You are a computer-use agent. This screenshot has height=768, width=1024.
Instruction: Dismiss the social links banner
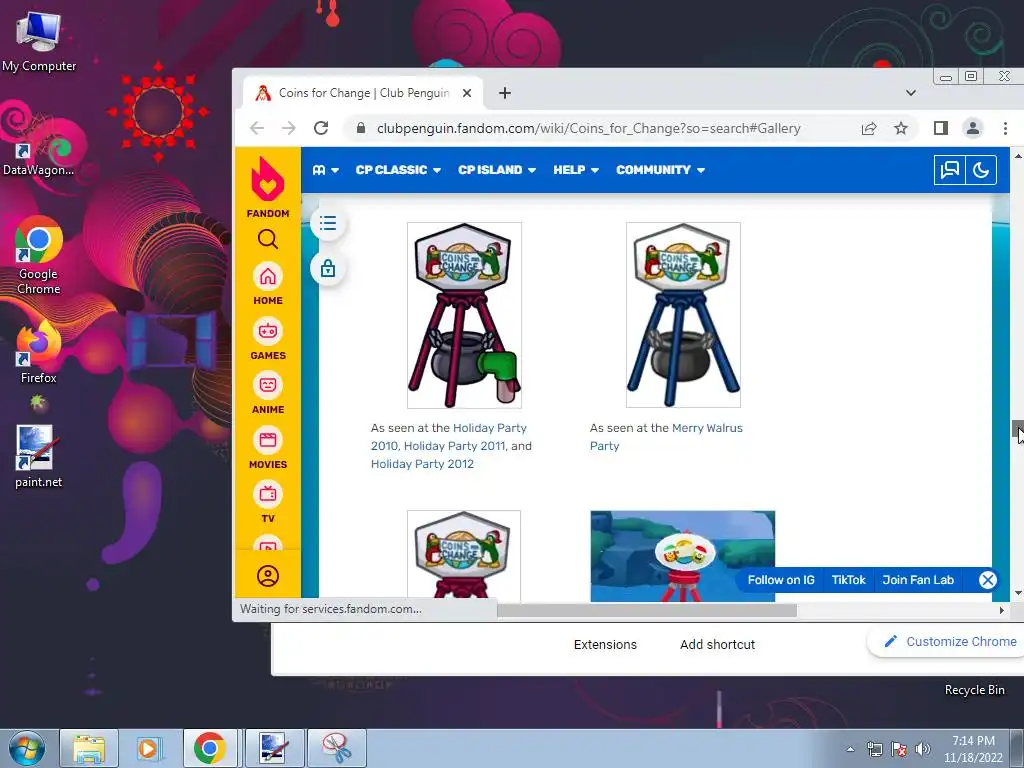pyautogui.click(x=987, y=580)
